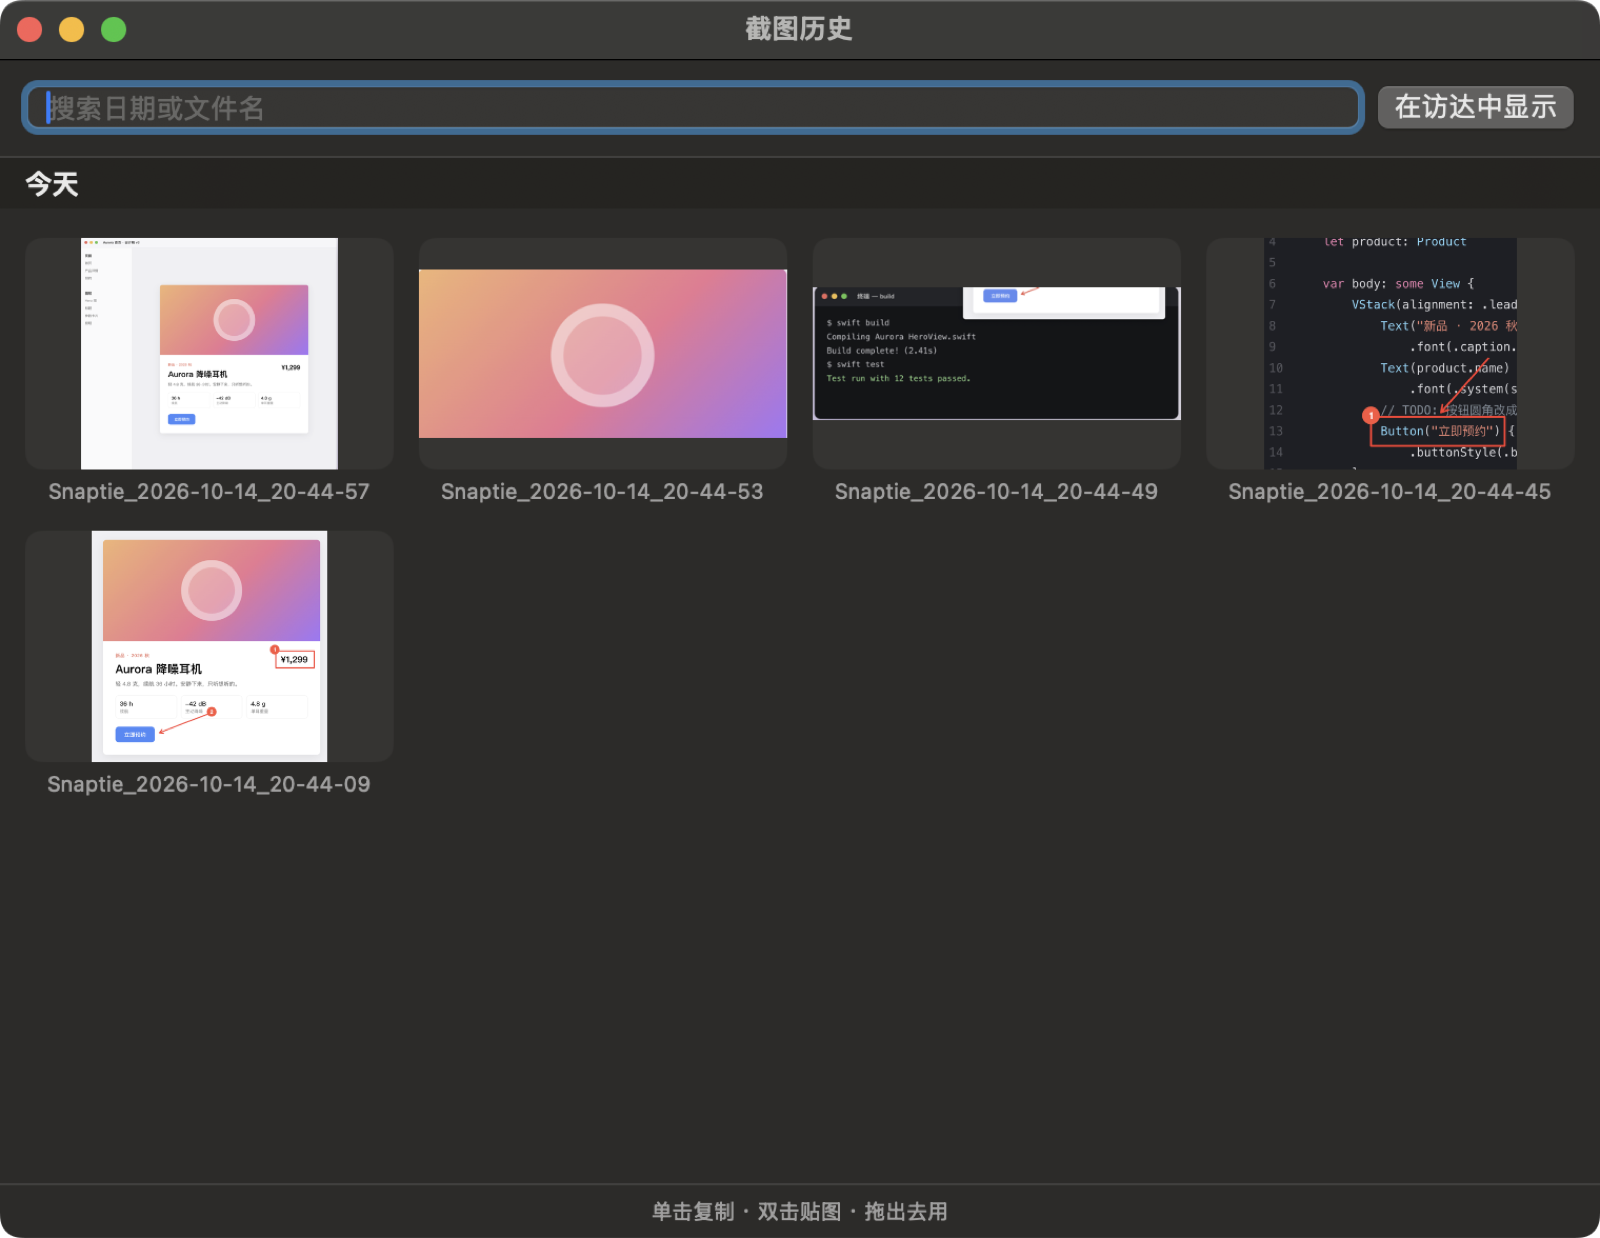Close the 截图历史 window
Viewport: 1600px width, 1238px height.
click(x=30, y=30)
